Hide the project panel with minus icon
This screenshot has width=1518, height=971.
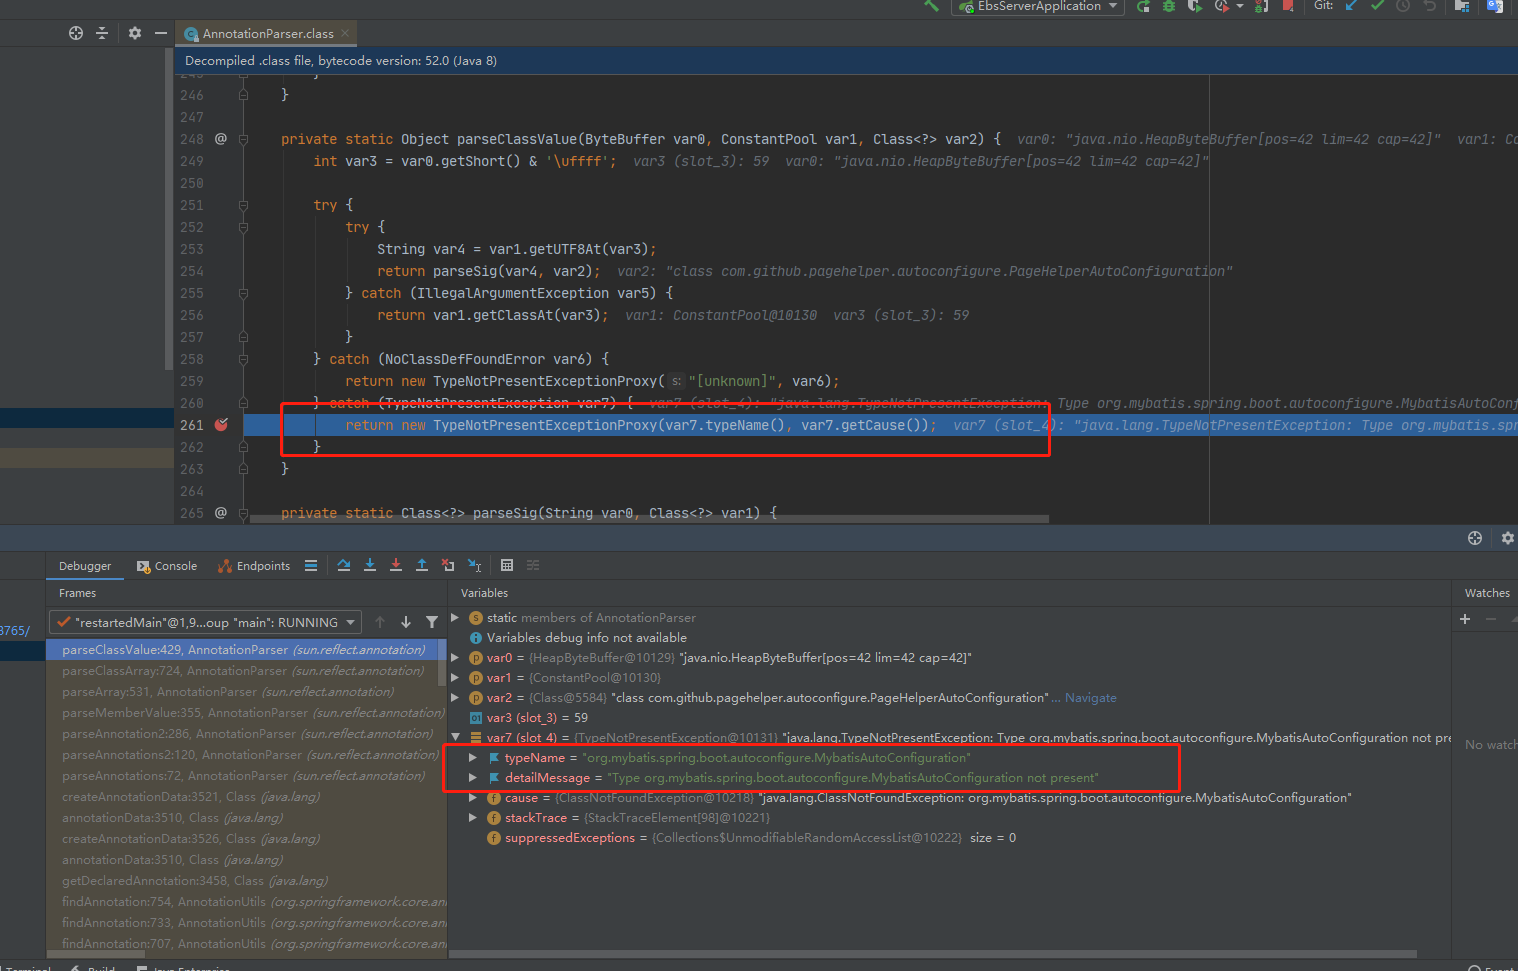[x=161, y=33]
